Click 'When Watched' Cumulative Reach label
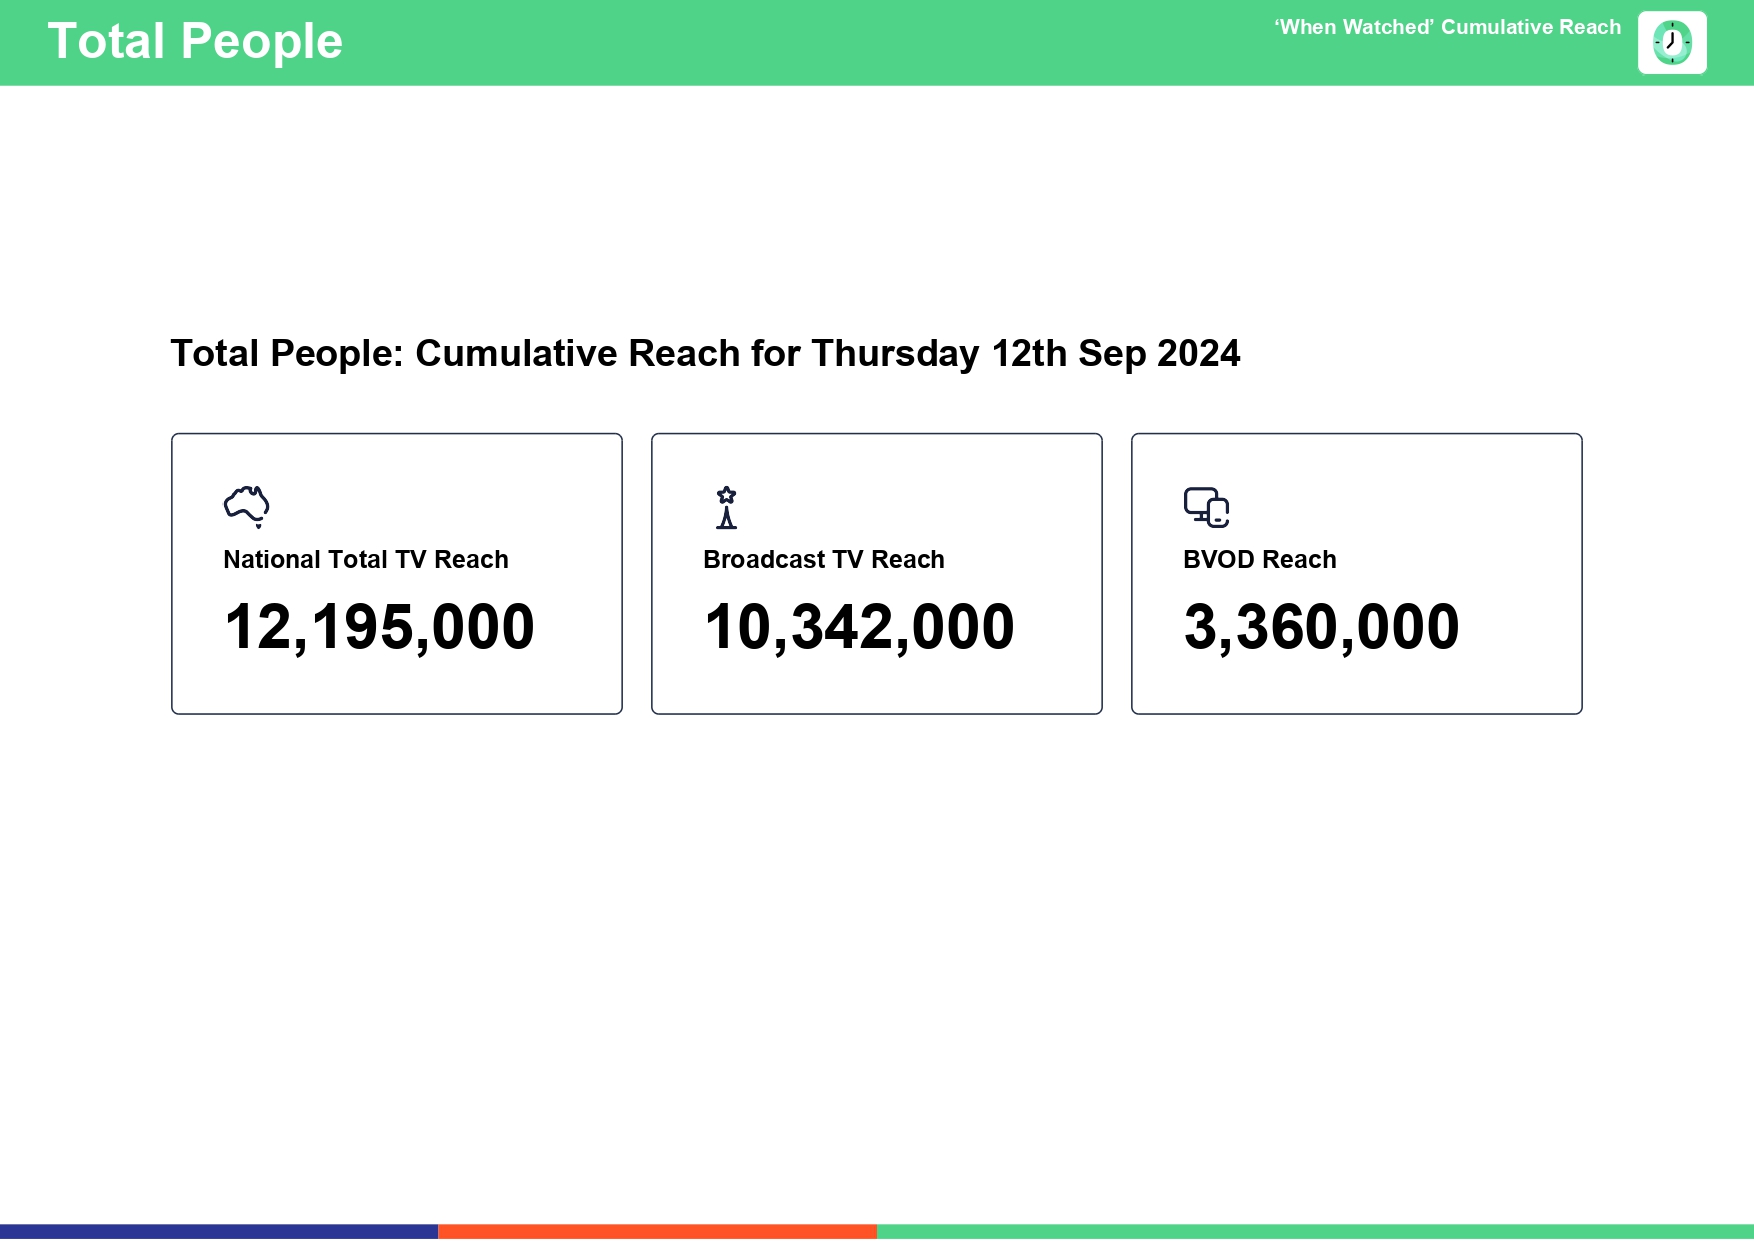The height and width of the screenshot is (1241, 1754). (1447, 28)
